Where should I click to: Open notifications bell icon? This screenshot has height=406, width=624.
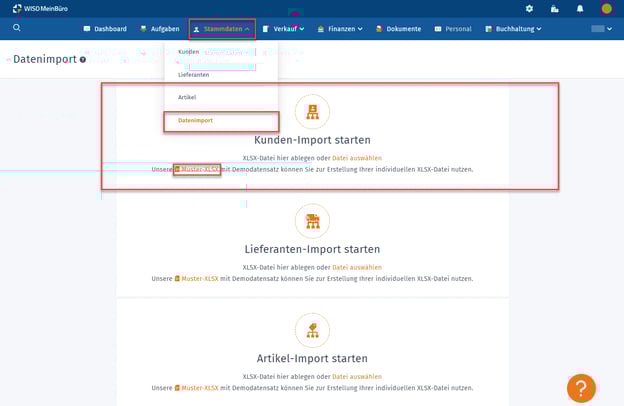pos(580,8)
